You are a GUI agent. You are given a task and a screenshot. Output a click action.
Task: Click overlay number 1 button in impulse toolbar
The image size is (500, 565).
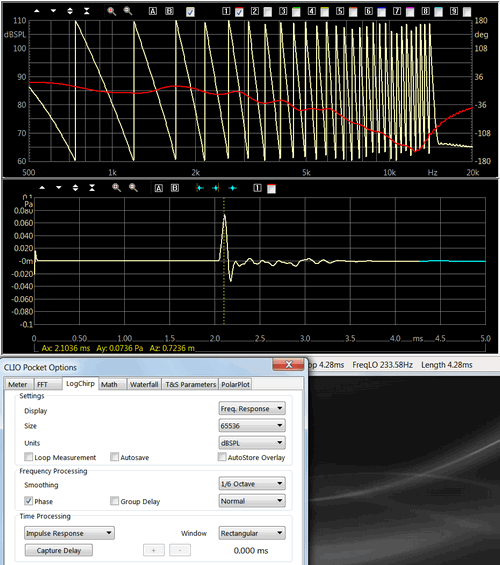pos(257,188)
